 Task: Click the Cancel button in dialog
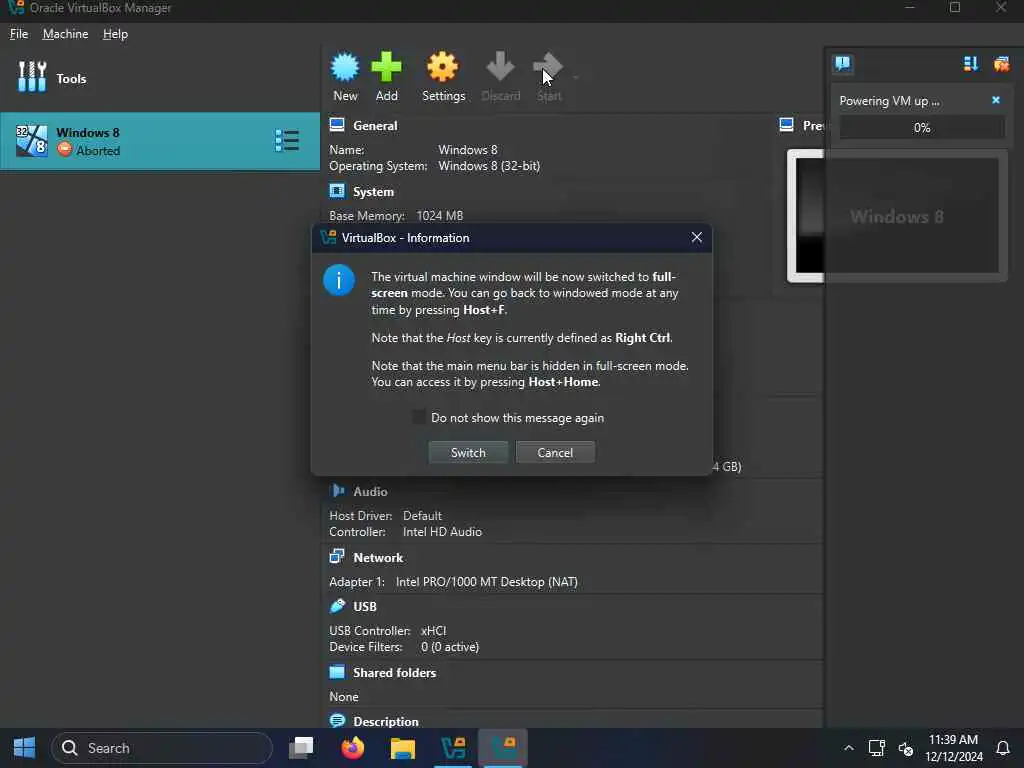tap(555, 453)
